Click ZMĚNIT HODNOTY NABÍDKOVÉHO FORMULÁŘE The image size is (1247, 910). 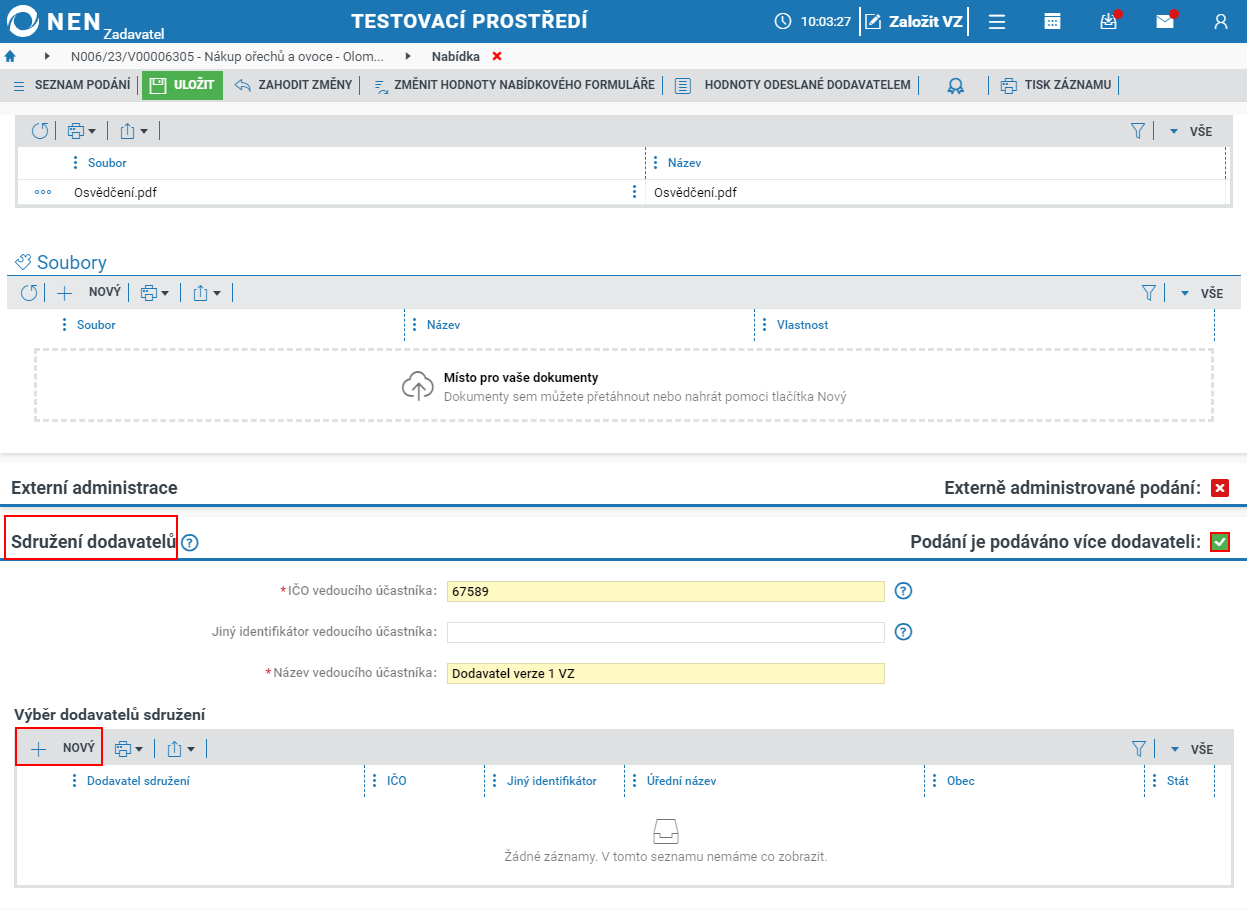point(514,85)
